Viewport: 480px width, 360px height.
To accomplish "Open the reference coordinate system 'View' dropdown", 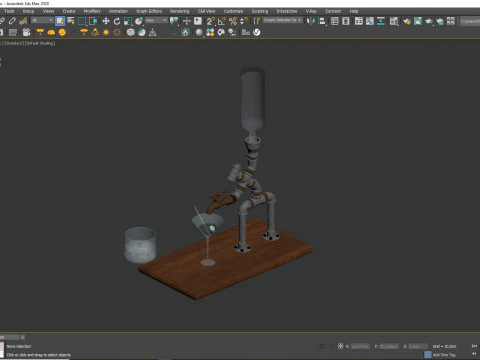I will tap(156, 21).
